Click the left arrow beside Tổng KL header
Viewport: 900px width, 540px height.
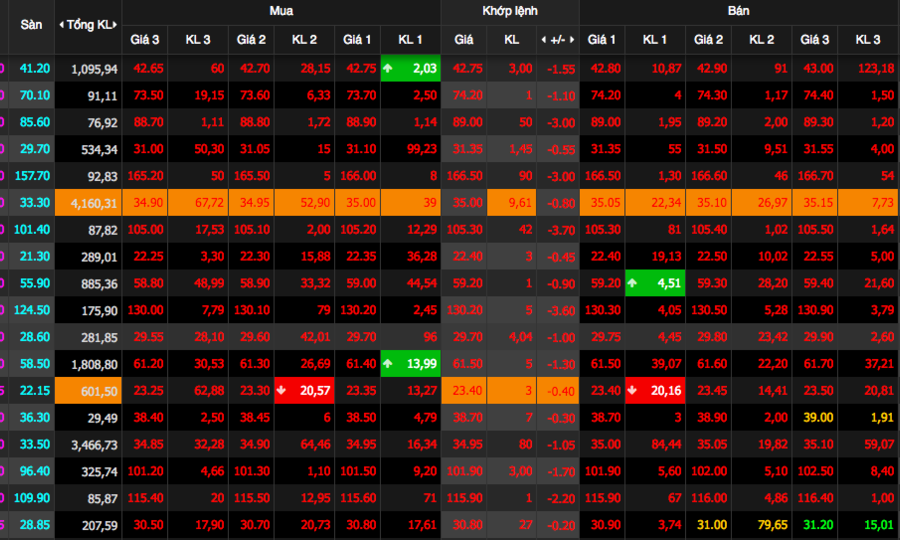click(62, 24)
